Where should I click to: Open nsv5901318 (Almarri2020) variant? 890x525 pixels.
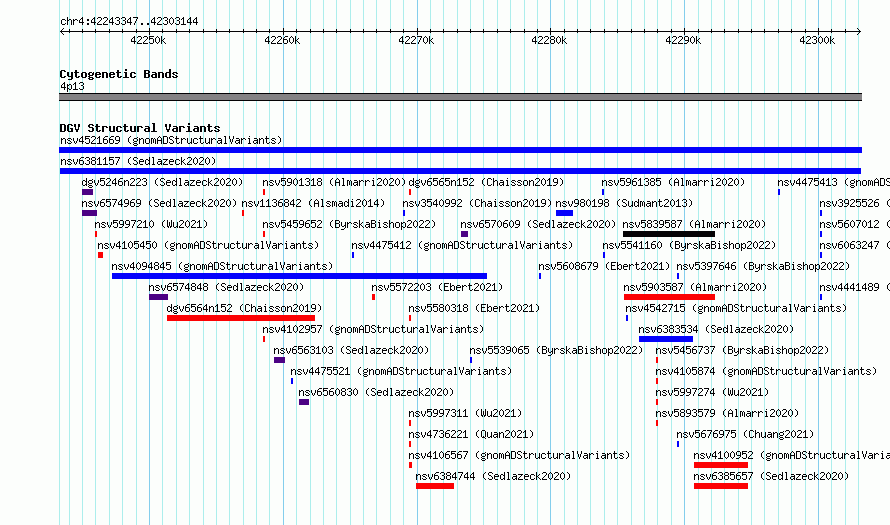(334, 182)
